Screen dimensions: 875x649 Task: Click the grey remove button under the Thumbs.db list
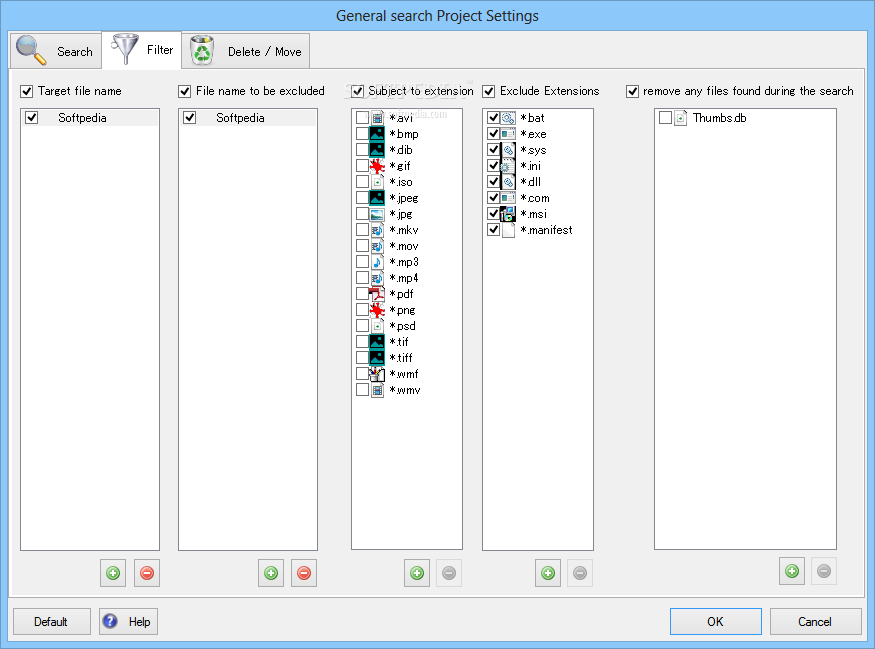pos(824,571)
